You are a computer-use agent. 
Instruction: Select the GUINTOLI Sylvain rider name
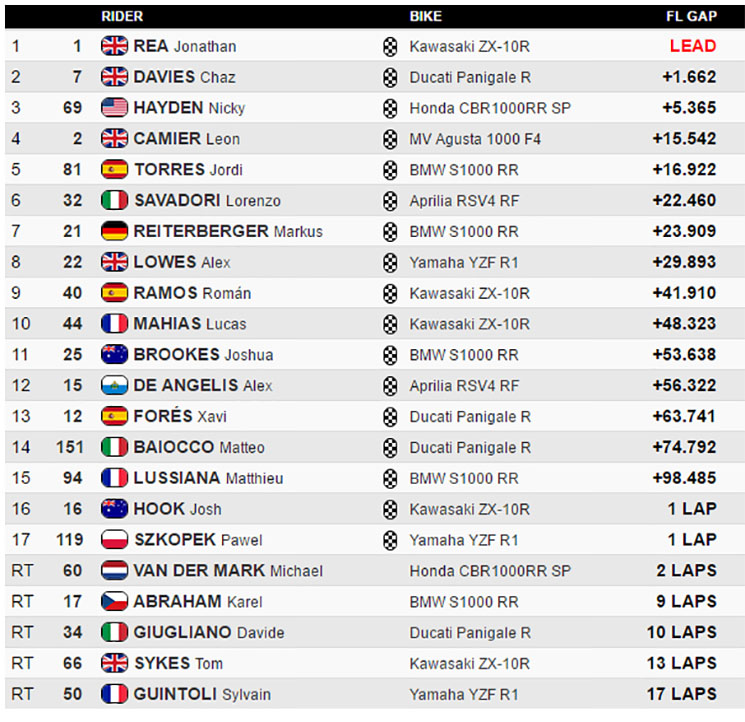(202, 694)
